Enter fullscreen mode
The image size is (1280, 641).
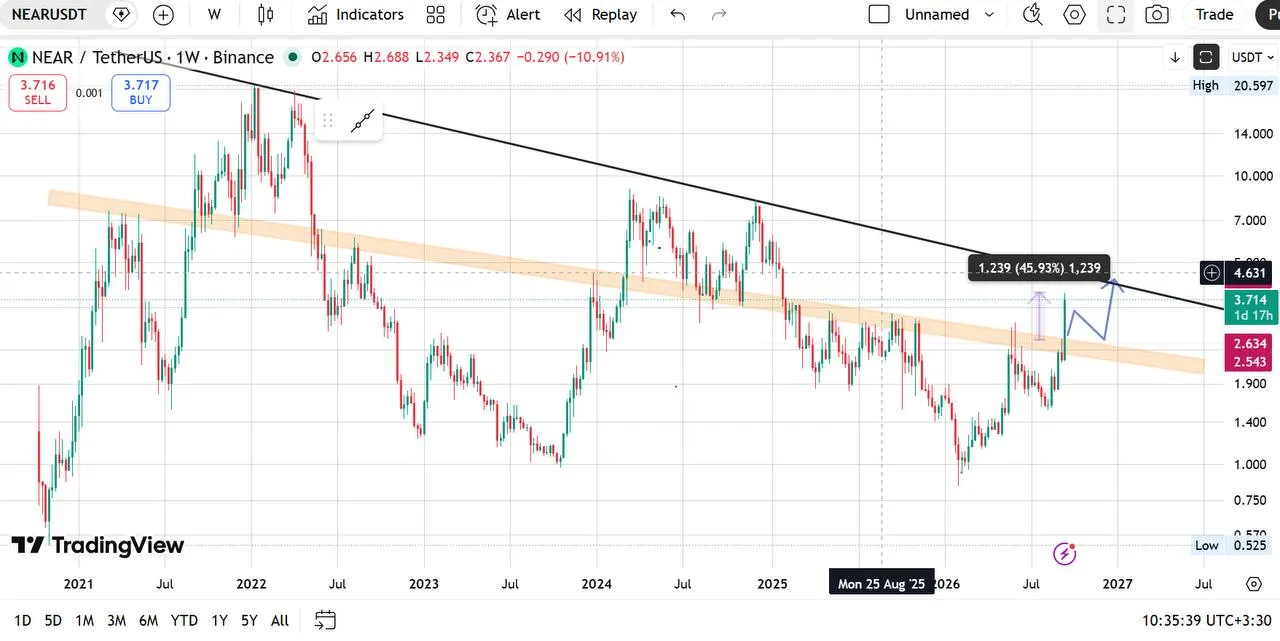tap(1116, 15)
